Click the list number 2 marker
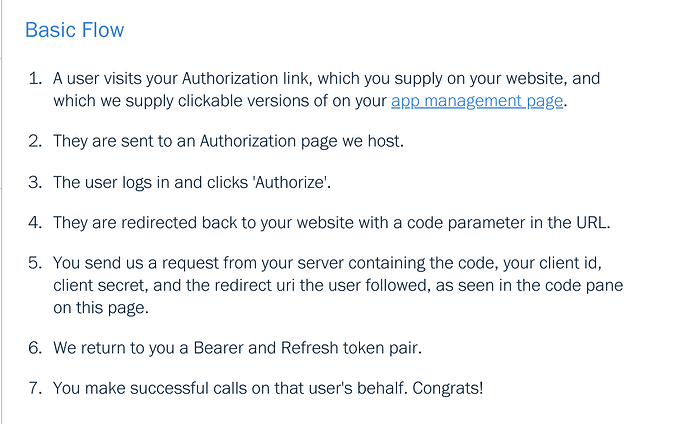The height and width of the screenshot is (424, 690). point(34,141)
